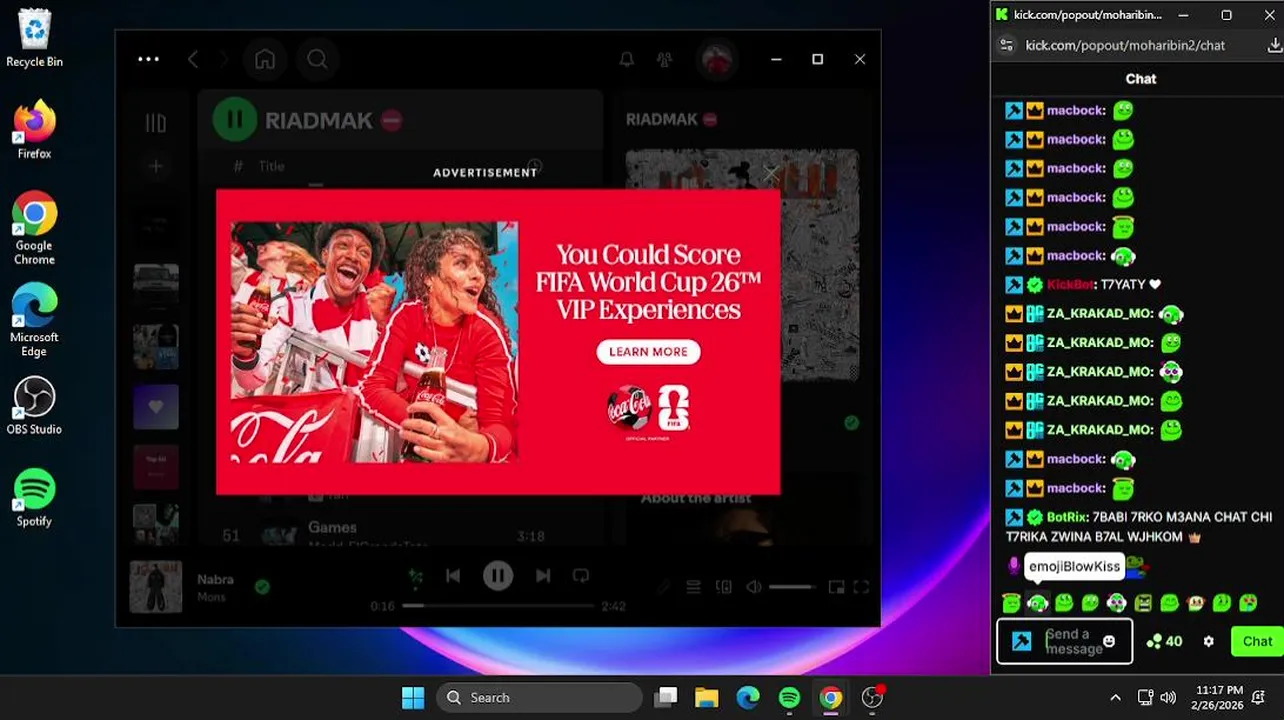Image resolution: width=1284 pixels, height=720 pixels.
Task: Open the Microsoft Edge desktop shortcut
Action: [x=34, y=320]
